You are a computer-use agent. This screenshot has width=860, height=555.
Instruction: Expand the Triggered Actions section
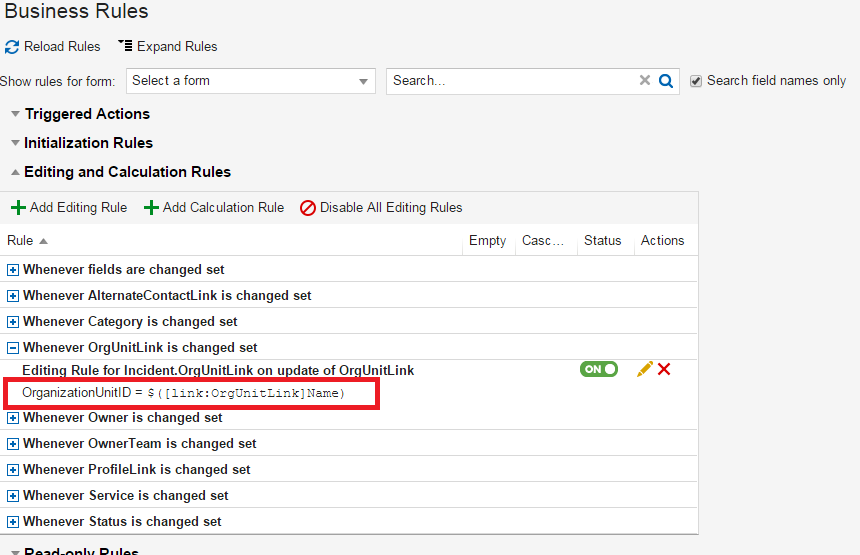pyautogui.click(x=15, y=114)
